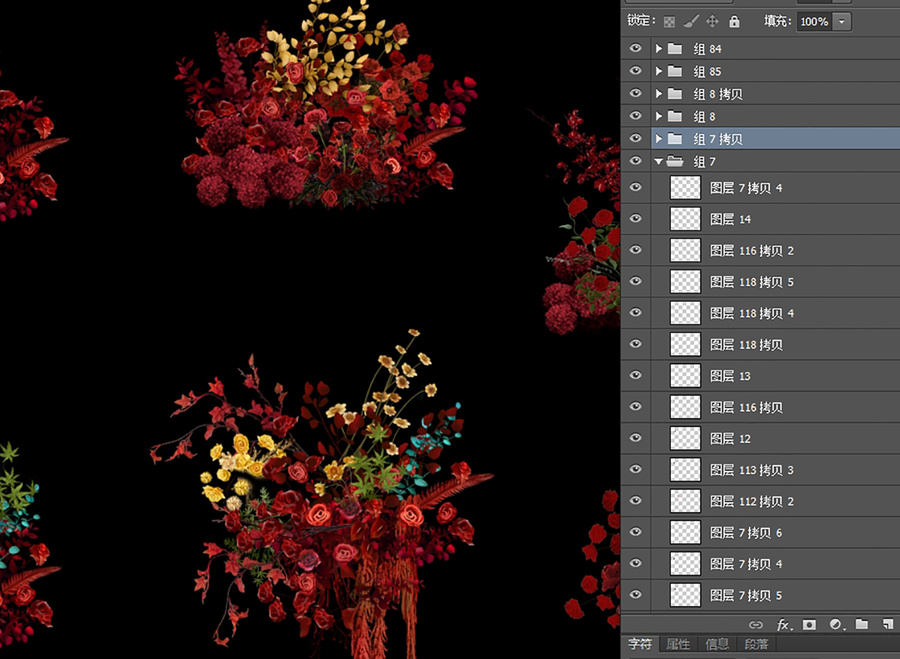
Task: Toggle visibility of expanded group 组 7
Action: coord(635,160)
